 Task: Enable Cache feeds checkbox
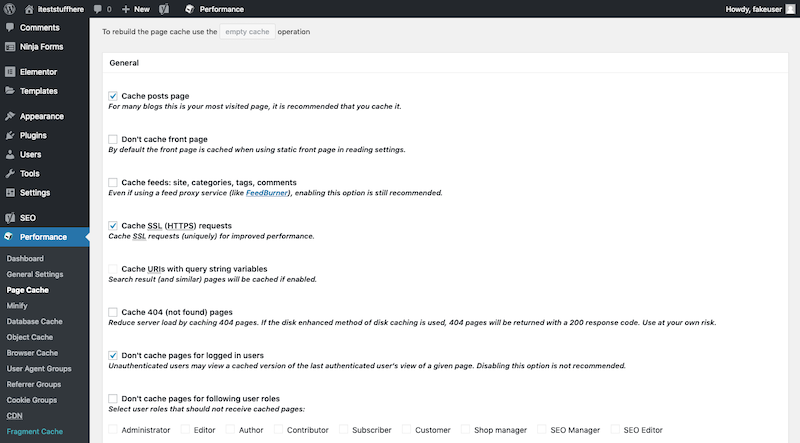(113, 182)
